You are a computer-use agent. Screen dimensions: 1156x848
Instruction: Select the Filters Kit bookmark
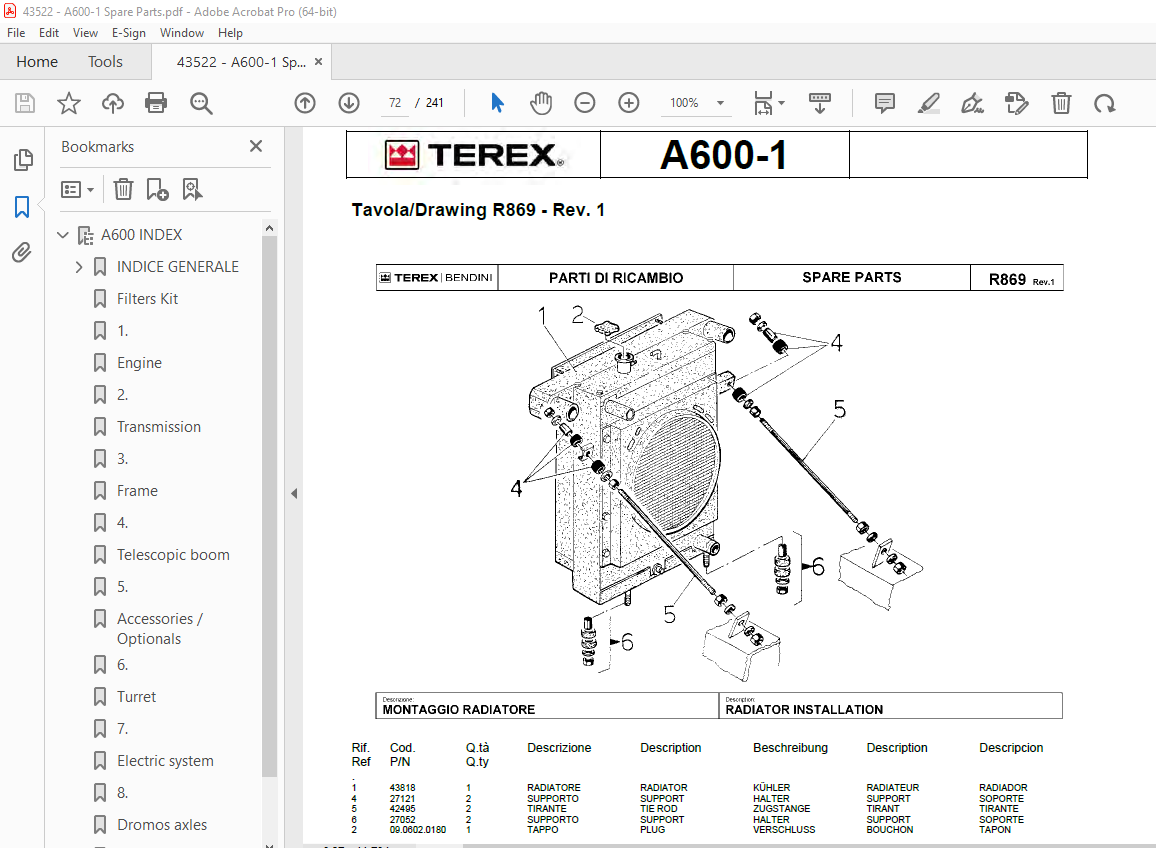click(147, 299)
